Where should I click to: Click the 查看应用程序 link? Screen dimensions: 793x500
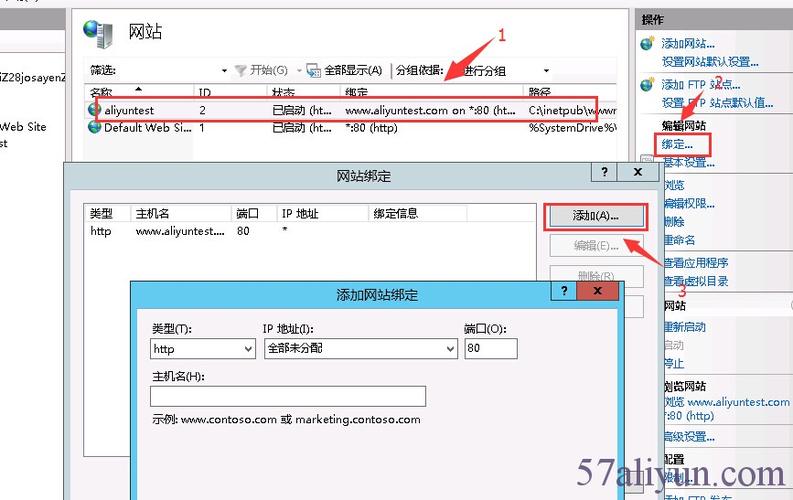pos(695,263)
